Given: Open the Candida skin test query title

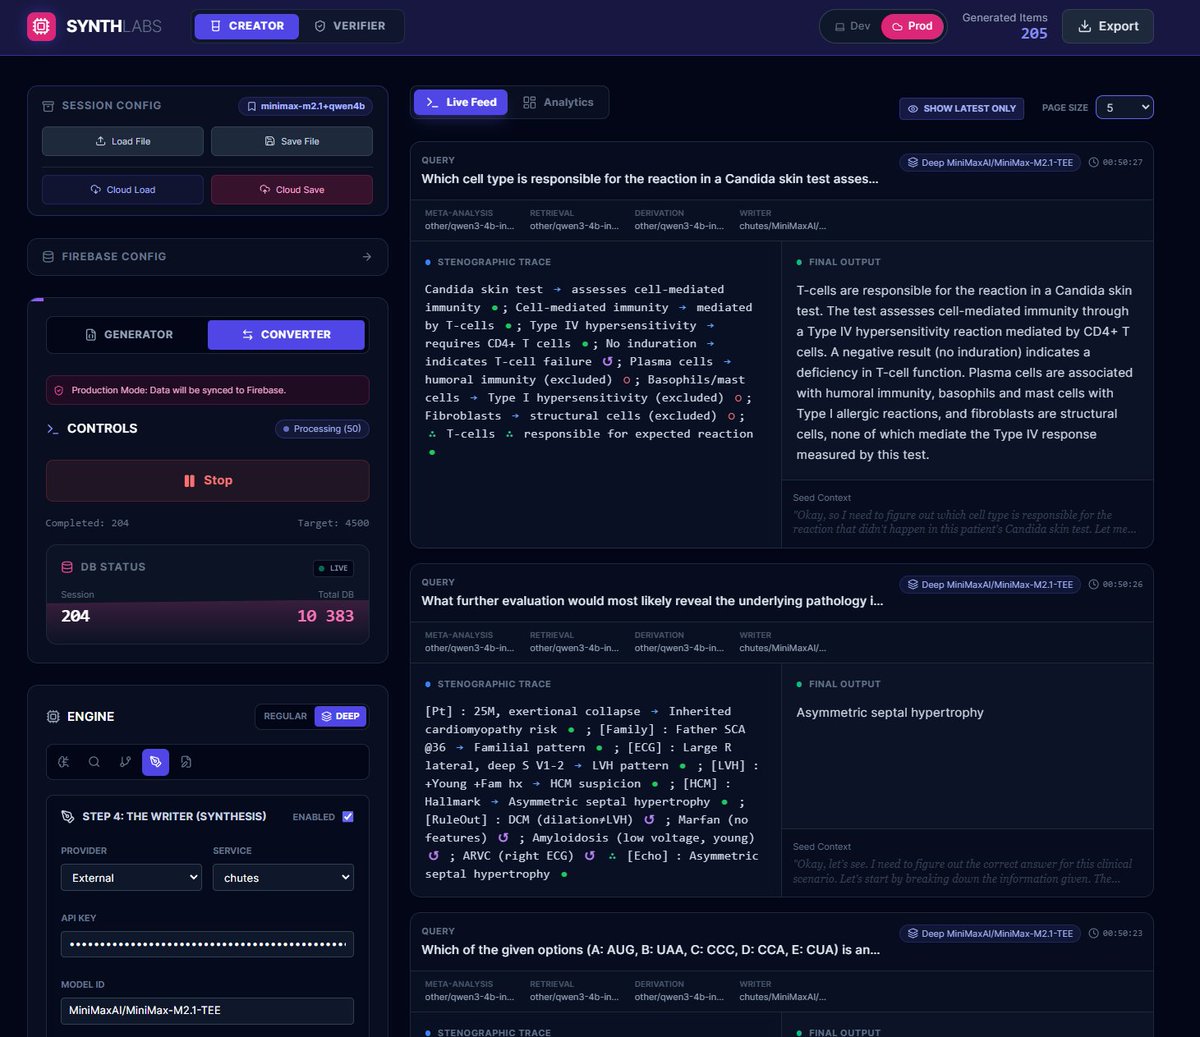Looking at the screenshot, I should click(x=650, y=179).
